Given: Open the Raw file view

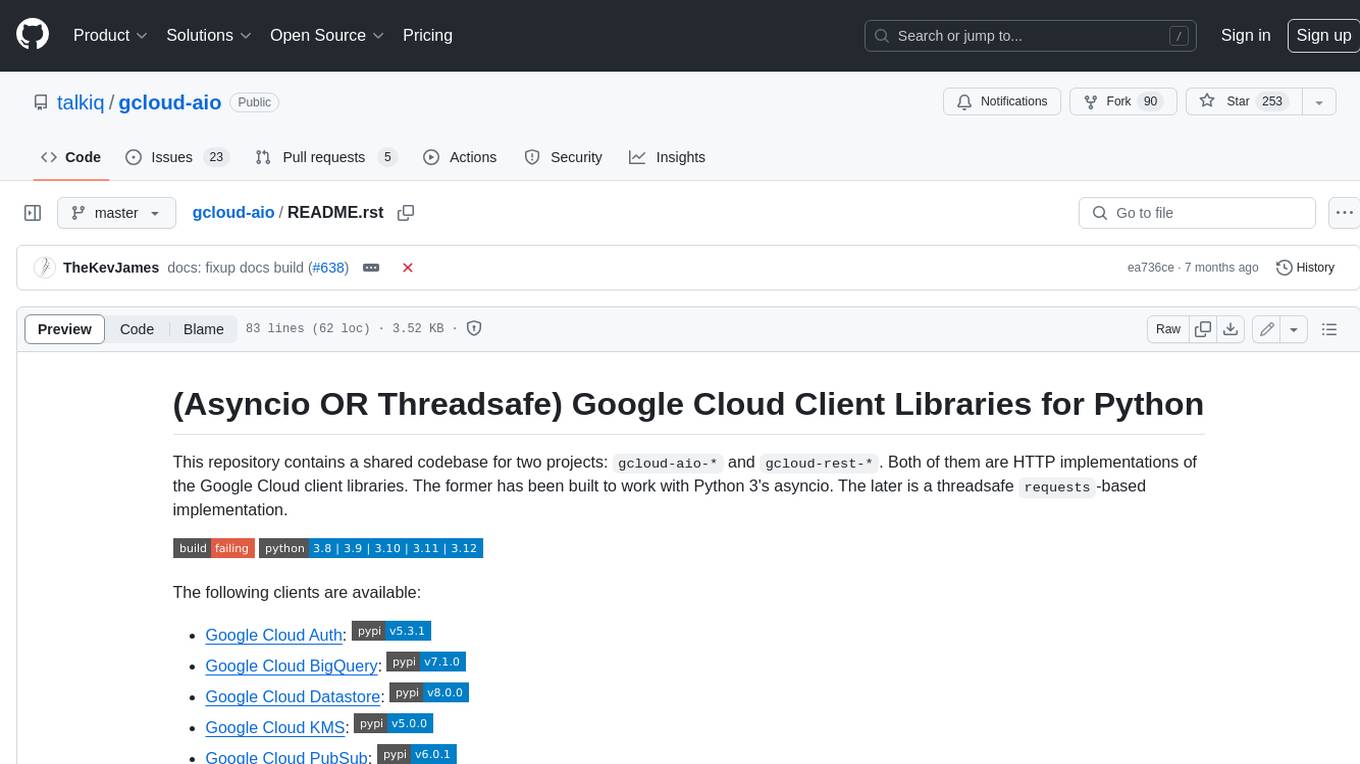Looking at the screenshot, I should pyautogui.click(x=1168, y=329).
